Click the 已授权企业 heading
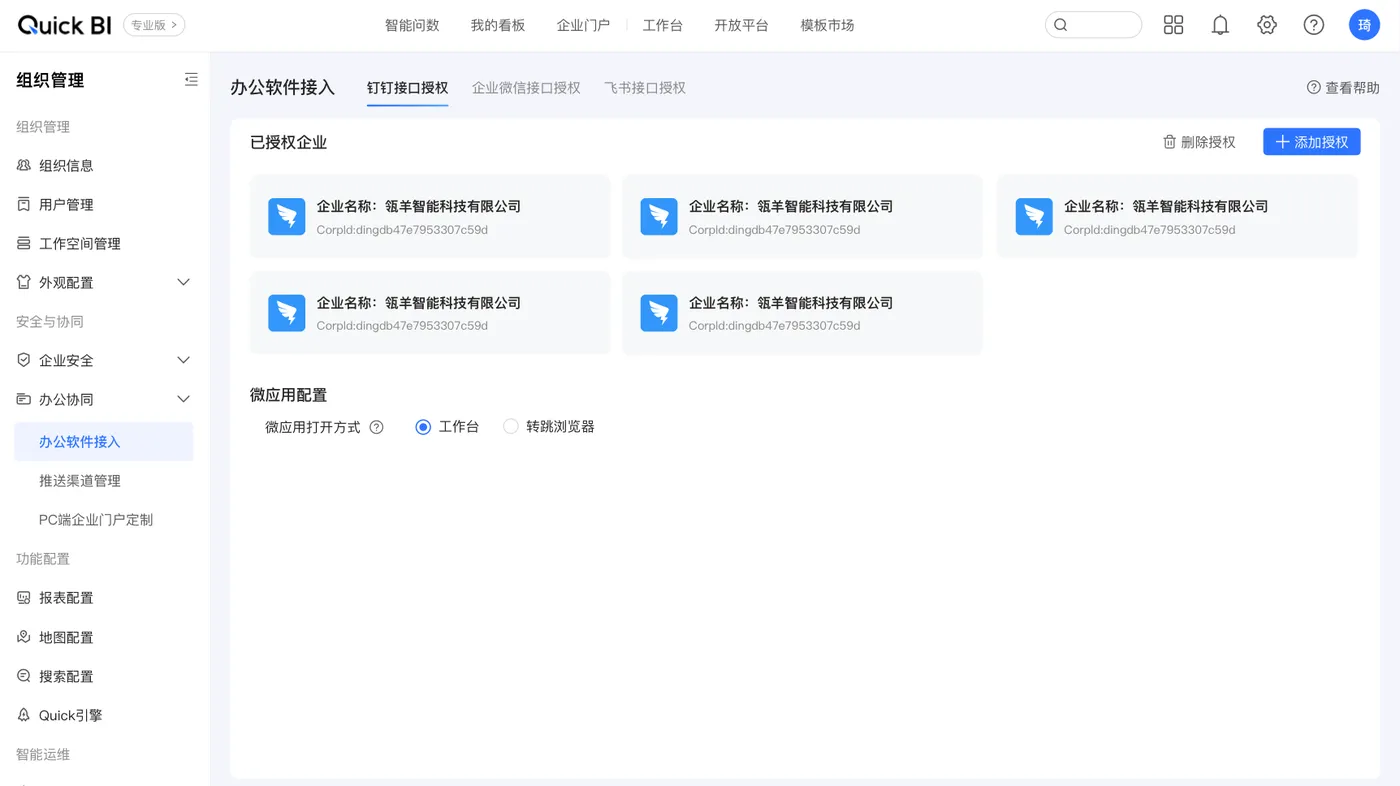The width and height of the screenshot is (1400, 786). pos(288,142)
